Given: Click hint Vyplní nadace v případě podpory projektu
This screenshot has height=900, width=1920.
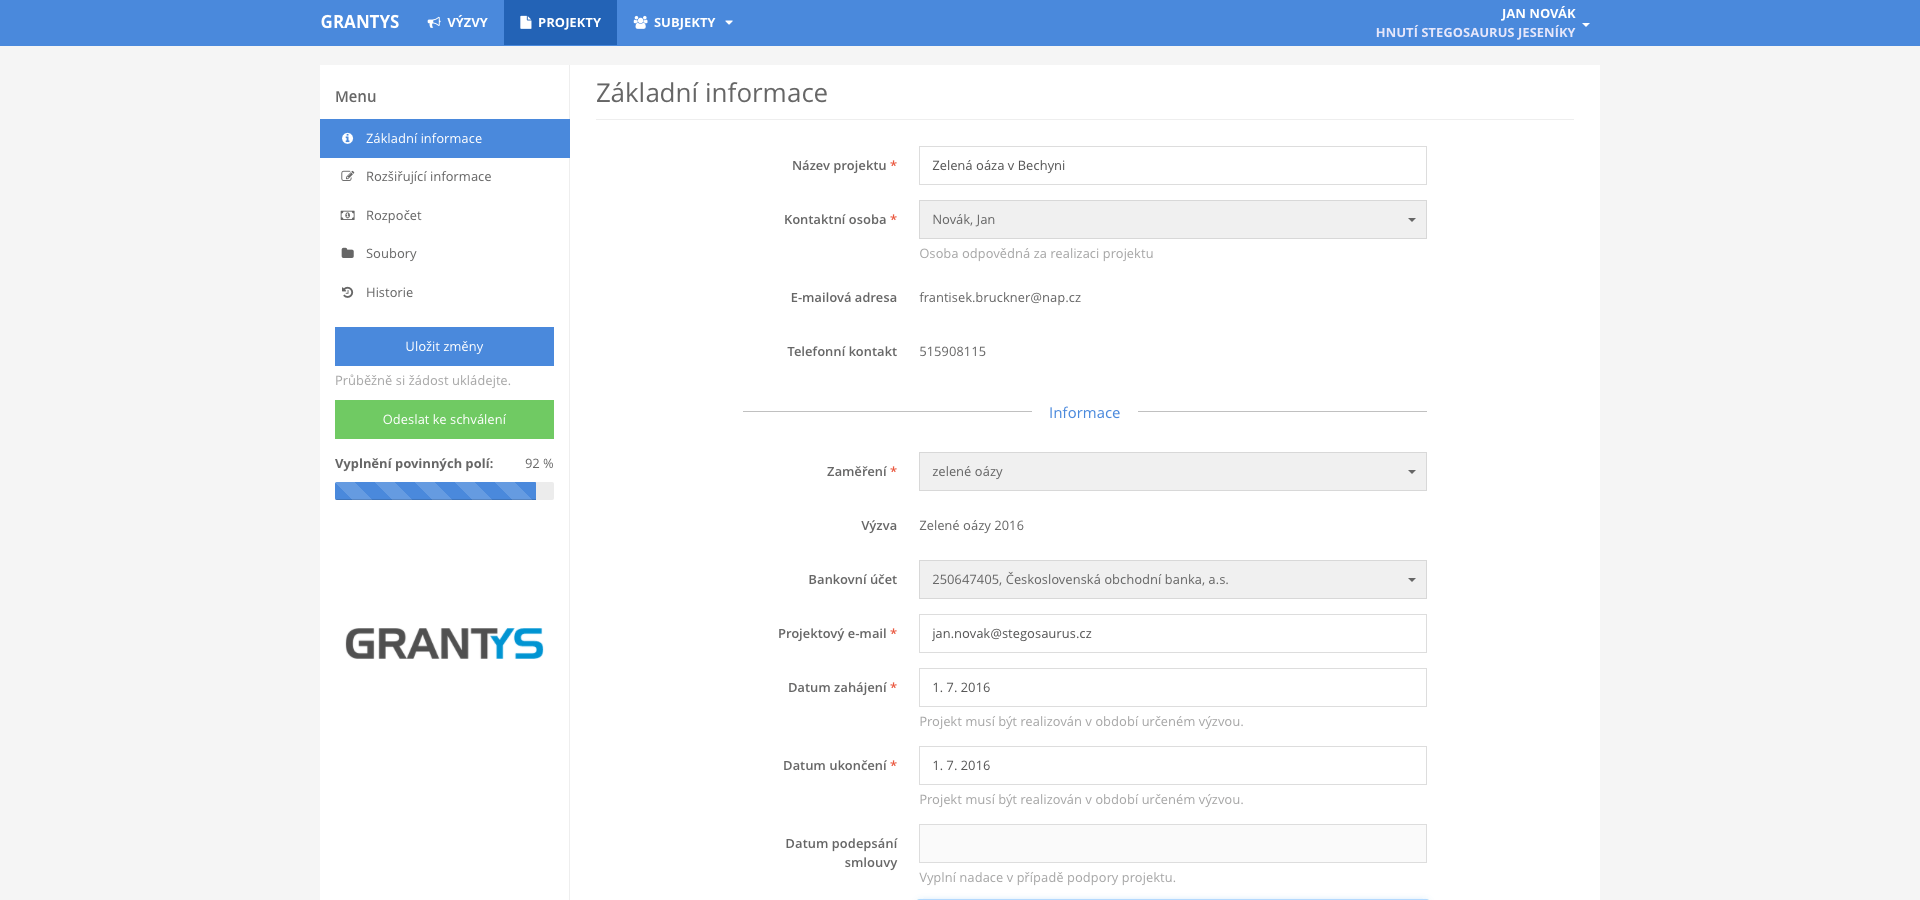Looking at the screenshot, I should click(1047, 878).
